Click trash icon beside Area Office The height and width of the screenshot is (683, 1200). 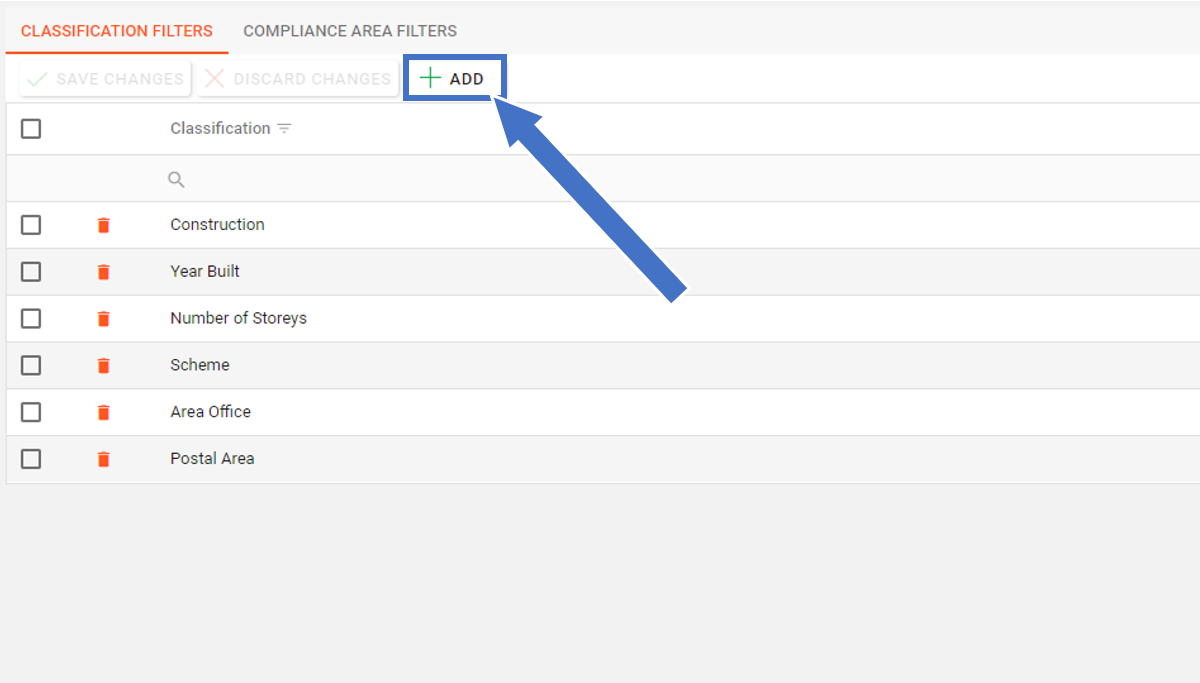[103, 412]
